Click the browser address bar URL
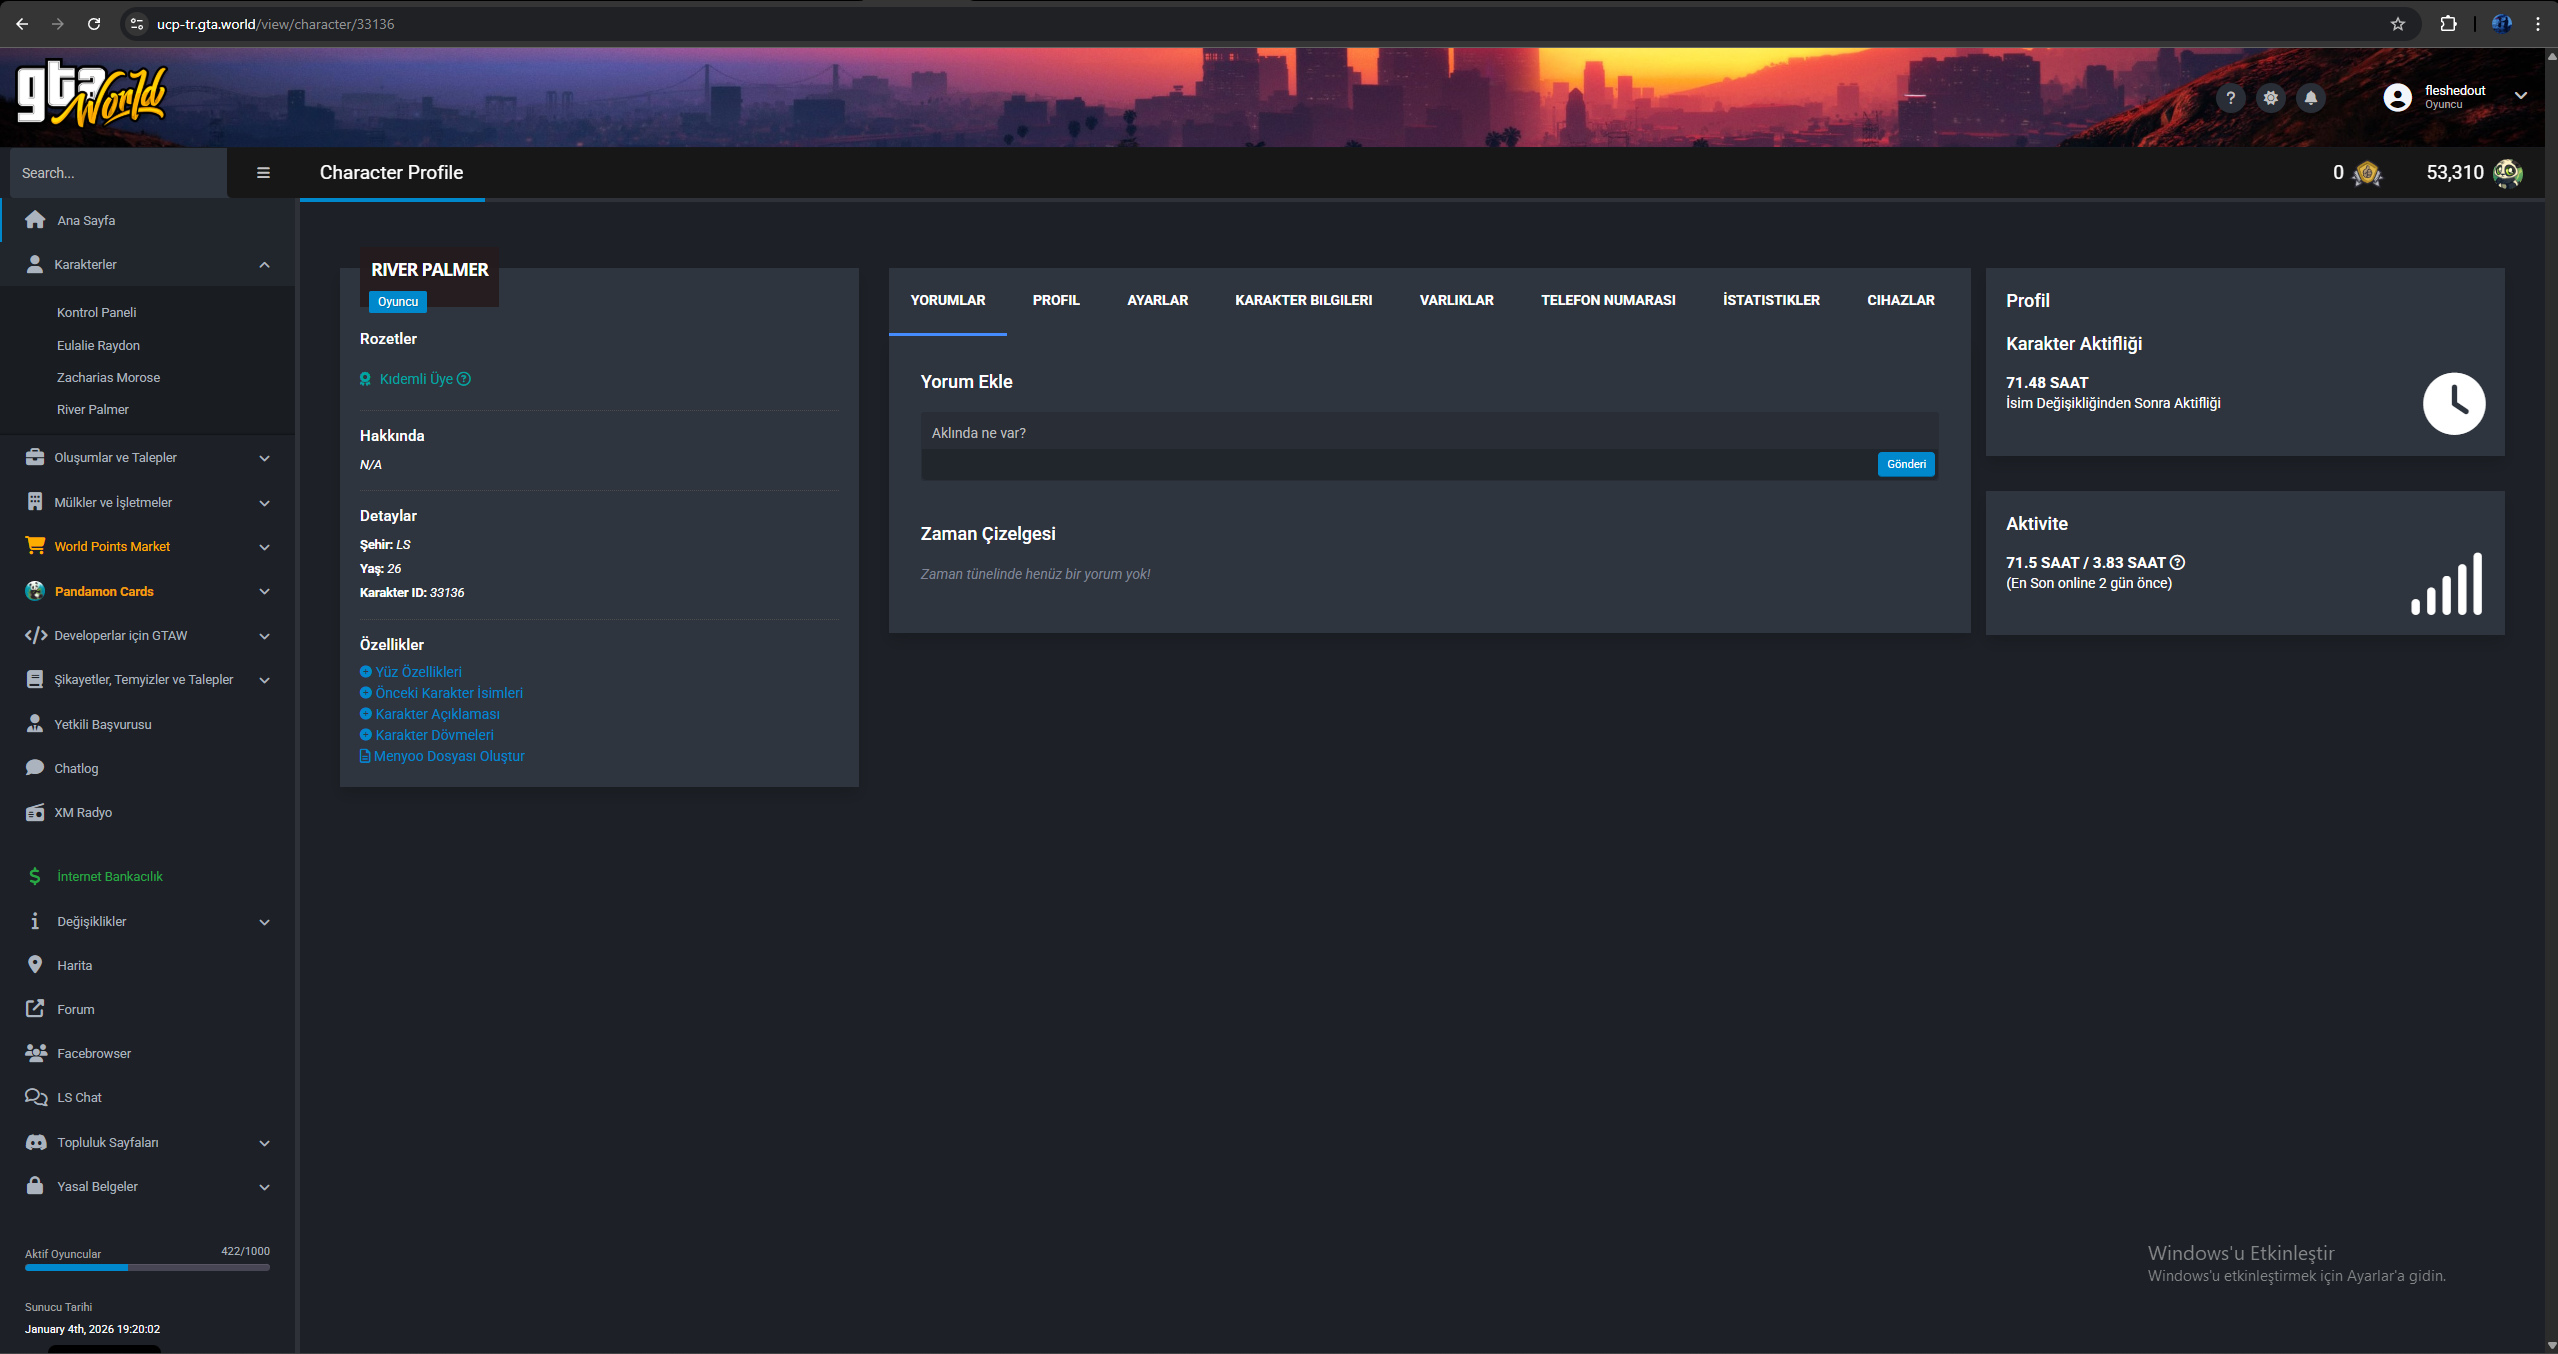2558x1354 pixels. pyautogui.click(x=275, y=24)
